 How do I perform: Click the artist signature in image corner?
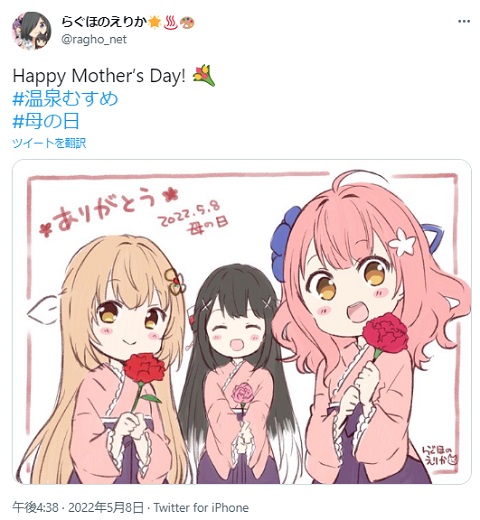coord(440,456)
